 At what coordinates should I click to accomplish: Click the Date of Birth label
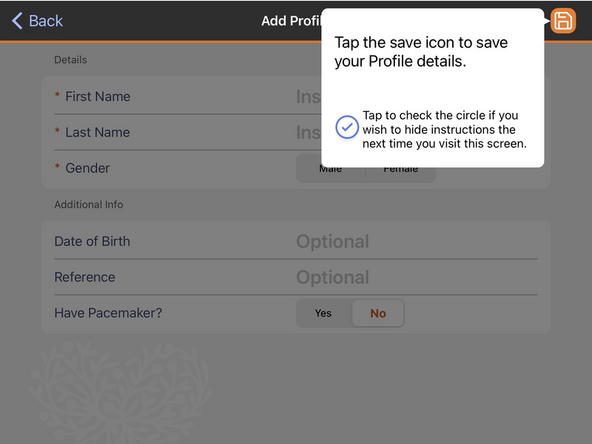(92, 242)
